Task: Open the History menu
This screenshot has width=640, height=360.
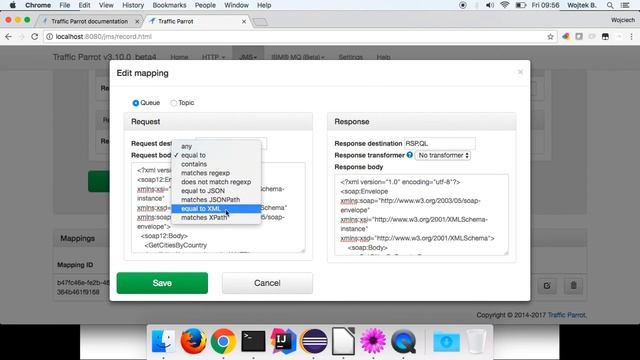Action: (133, 5)
